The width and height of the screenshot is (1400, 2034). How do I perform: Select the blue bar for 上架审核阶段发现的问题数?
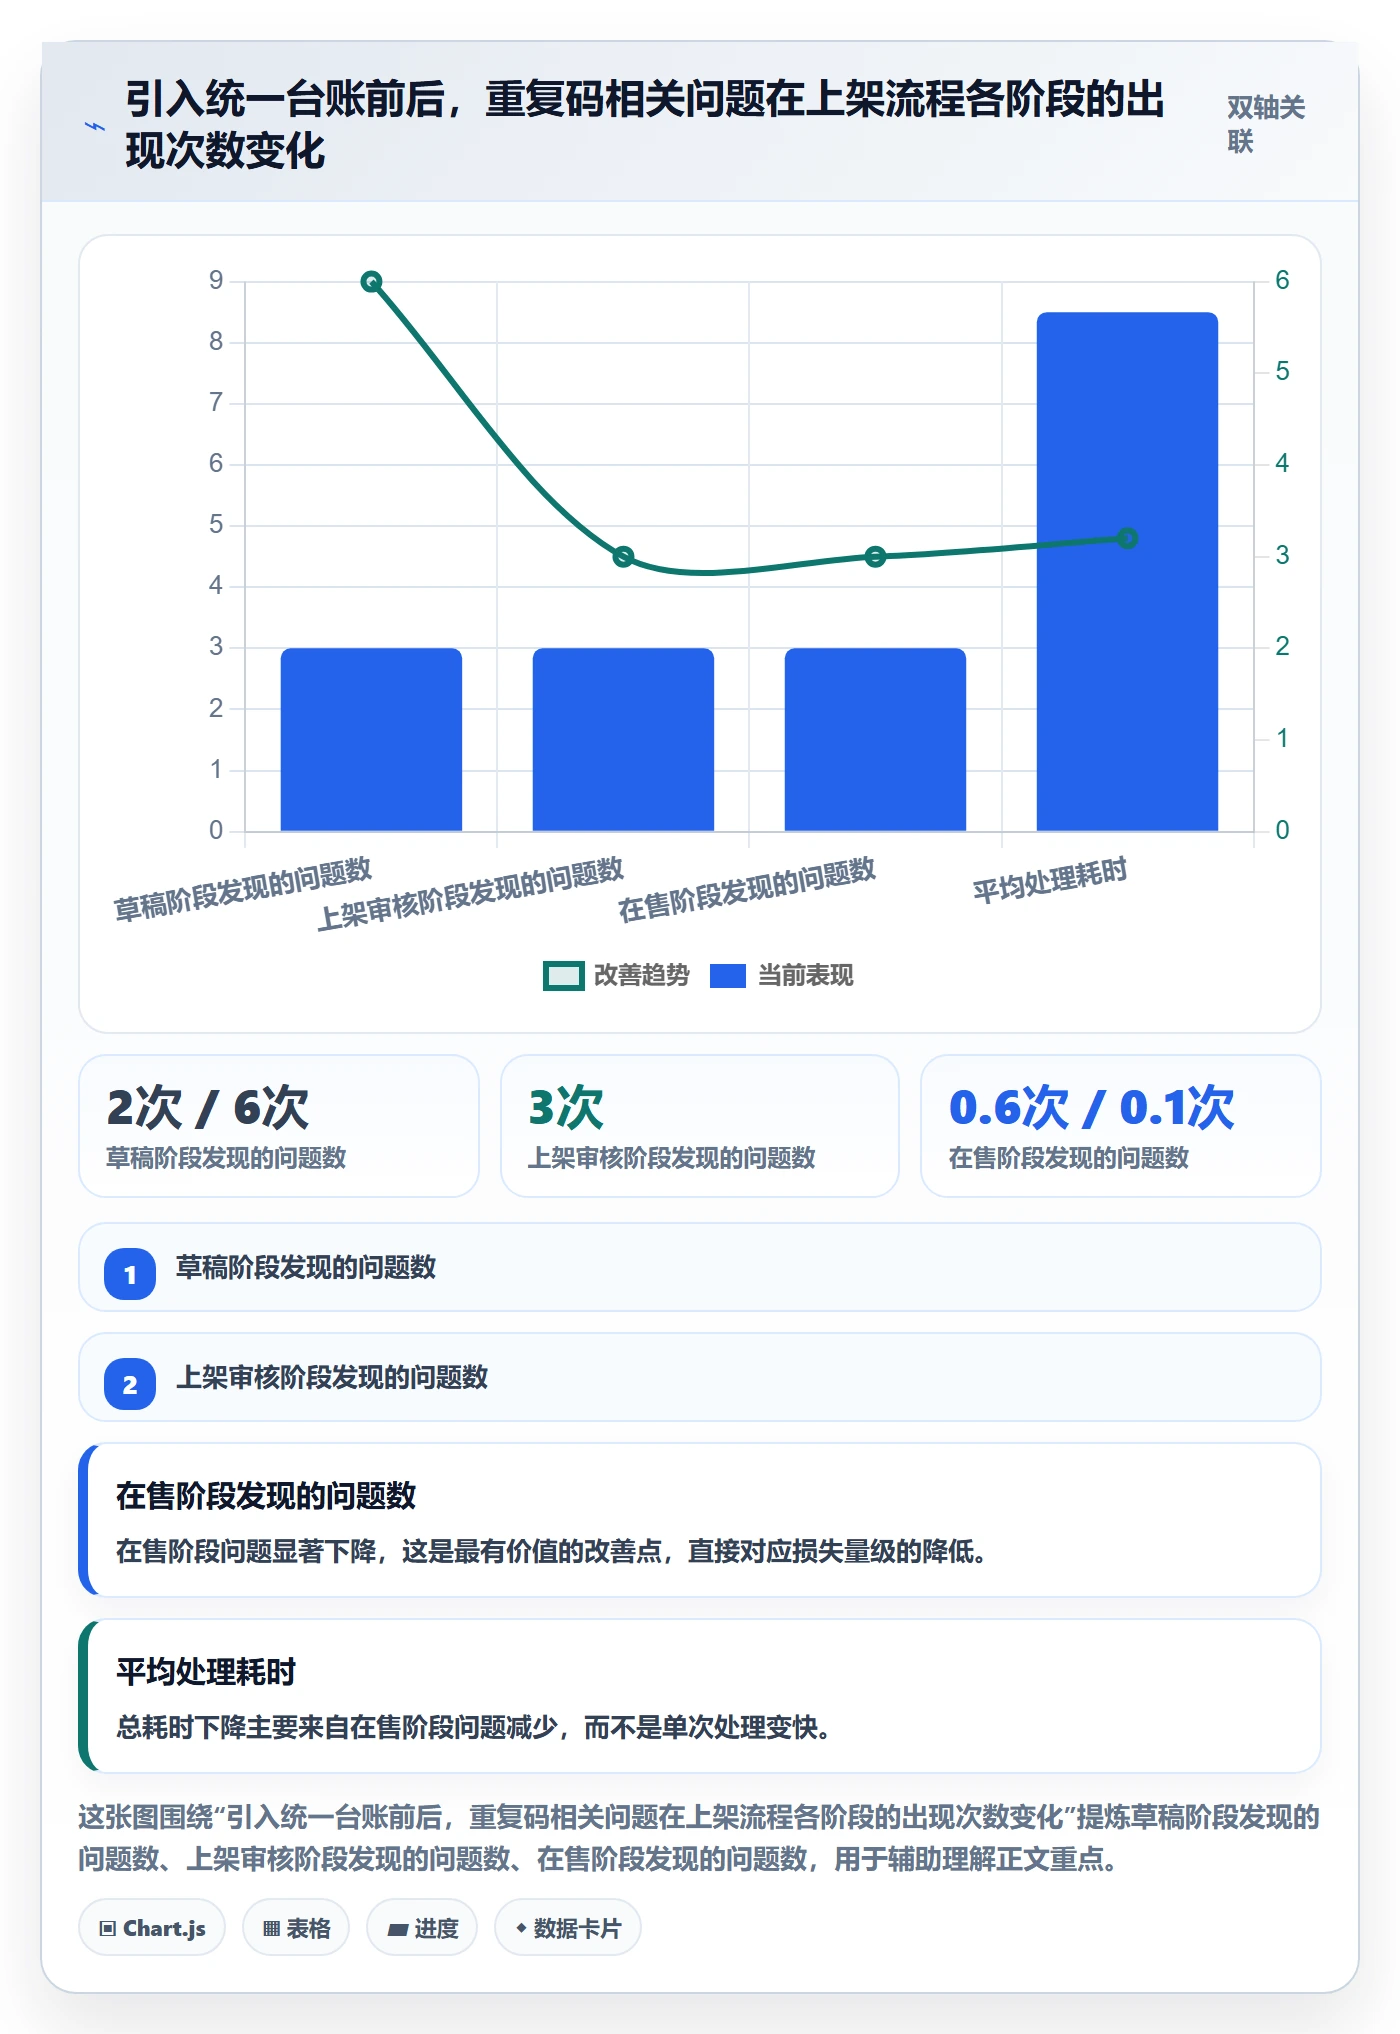(x=623, y=739)
